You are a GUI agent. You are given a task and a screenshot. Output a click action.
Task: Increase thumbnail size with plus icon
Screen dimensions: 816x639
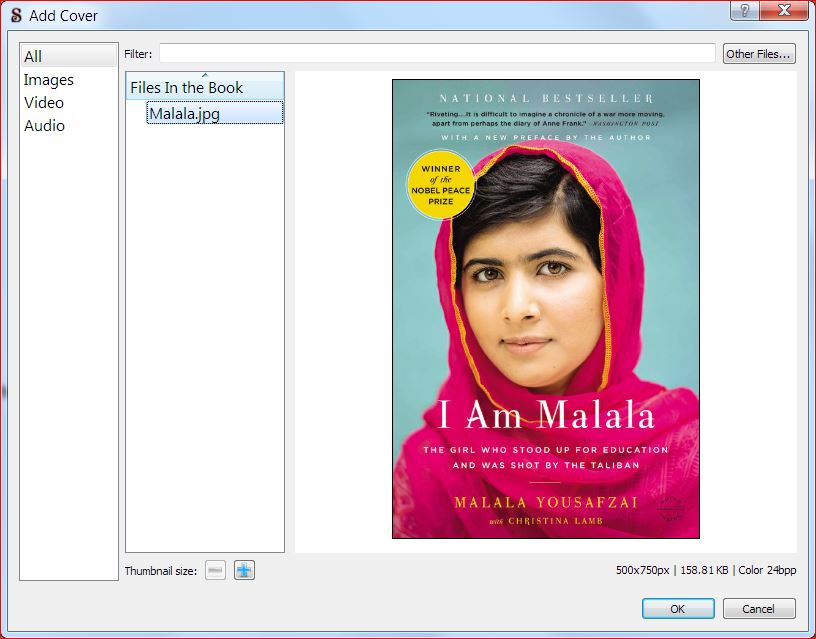[x=244, y=570]
